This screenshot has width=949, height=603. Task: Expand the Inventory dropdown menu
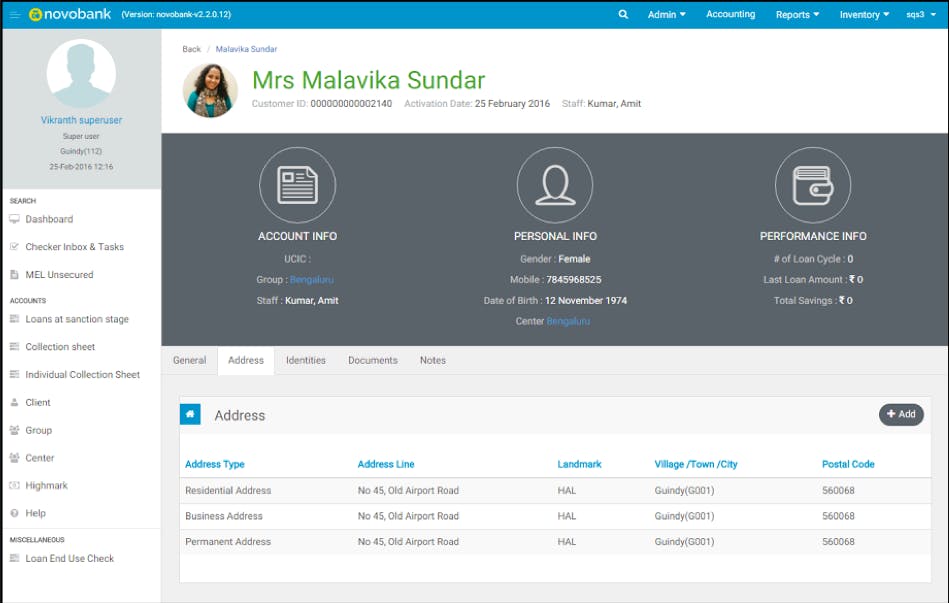[x=864, y=15]
